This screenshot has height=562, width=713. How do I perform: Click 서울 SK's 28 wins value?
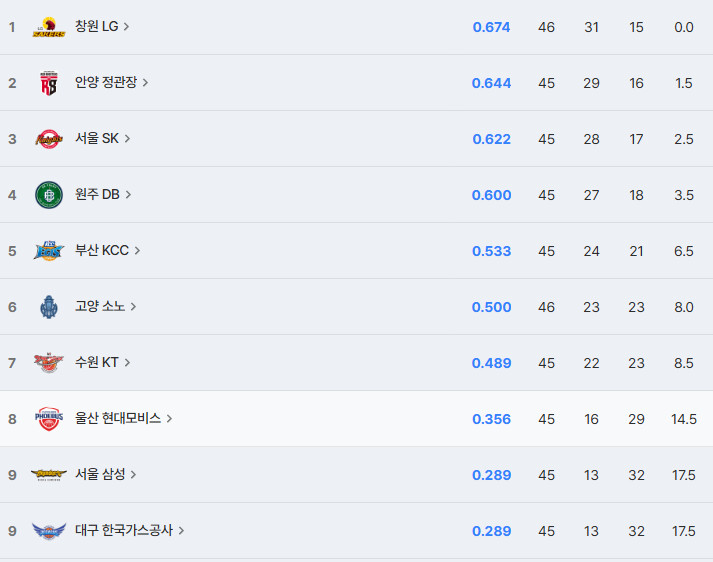pyautogui.click(x=591, y=139)
